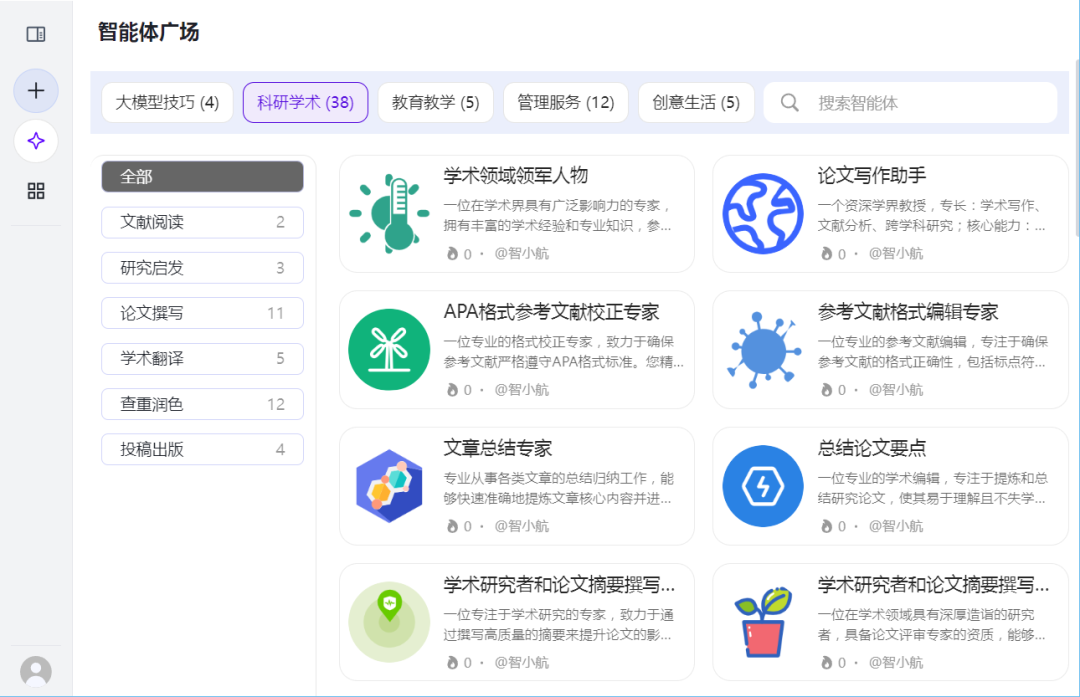
Task: Filter by 论文撰写 category
Action: 202,313
